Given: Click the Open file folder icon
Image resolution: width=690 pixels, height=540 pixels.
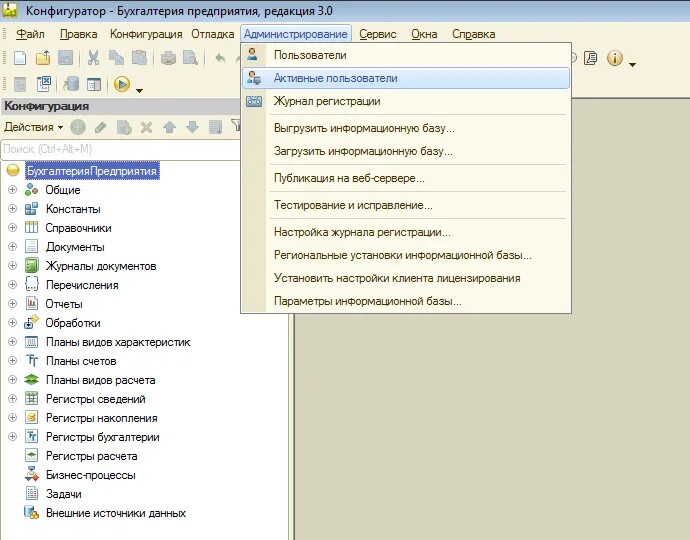Looking at the screenshot, I should (43, 58).
